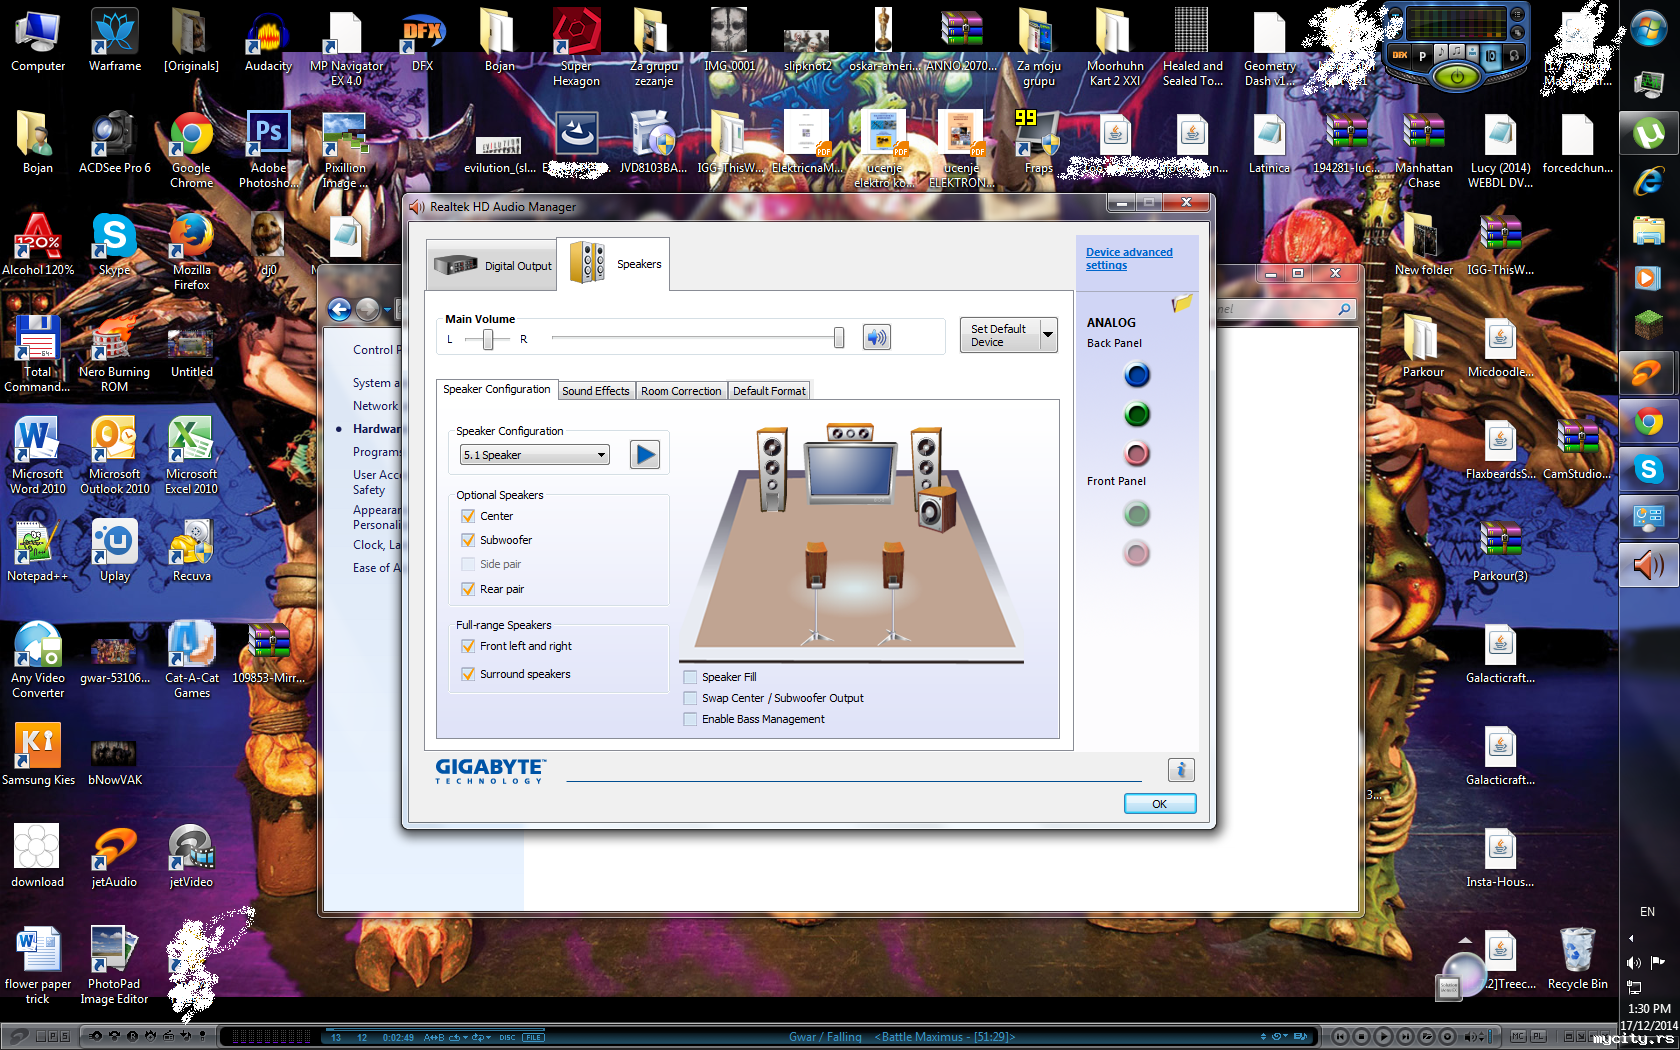Image resolution: width=1680 pixels, height=1050 pixels.
Task: Open Programs category in Control Panel window
Action: pyautogui.click(x=377, y=452)
